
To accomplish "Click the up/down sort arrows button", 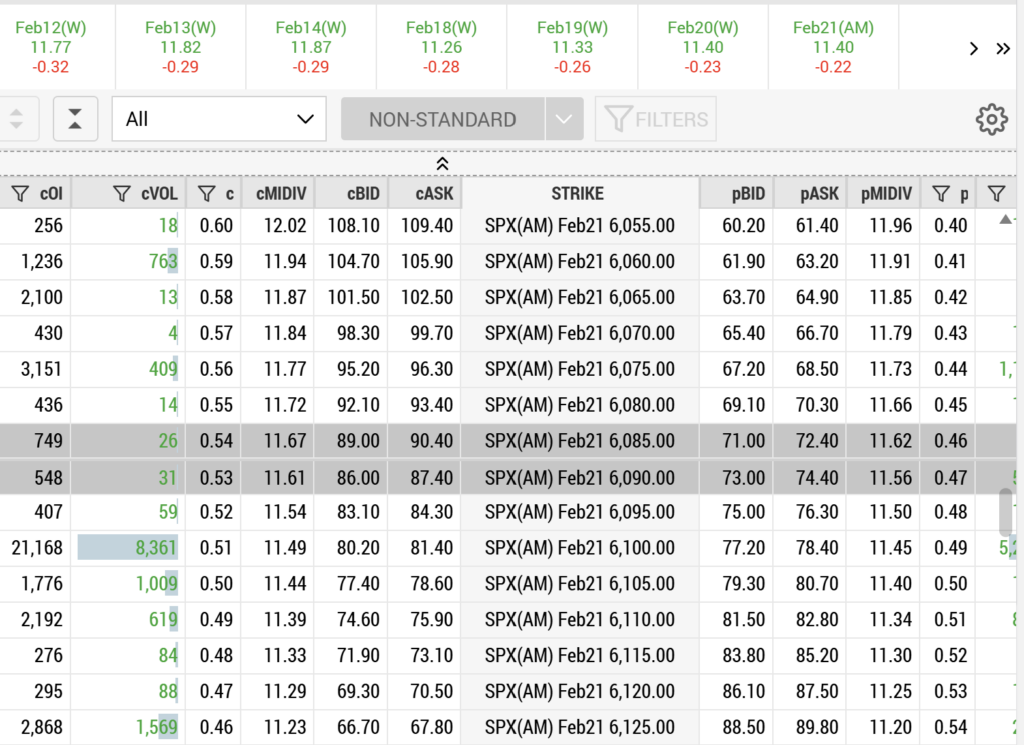I will coord(18,119).
